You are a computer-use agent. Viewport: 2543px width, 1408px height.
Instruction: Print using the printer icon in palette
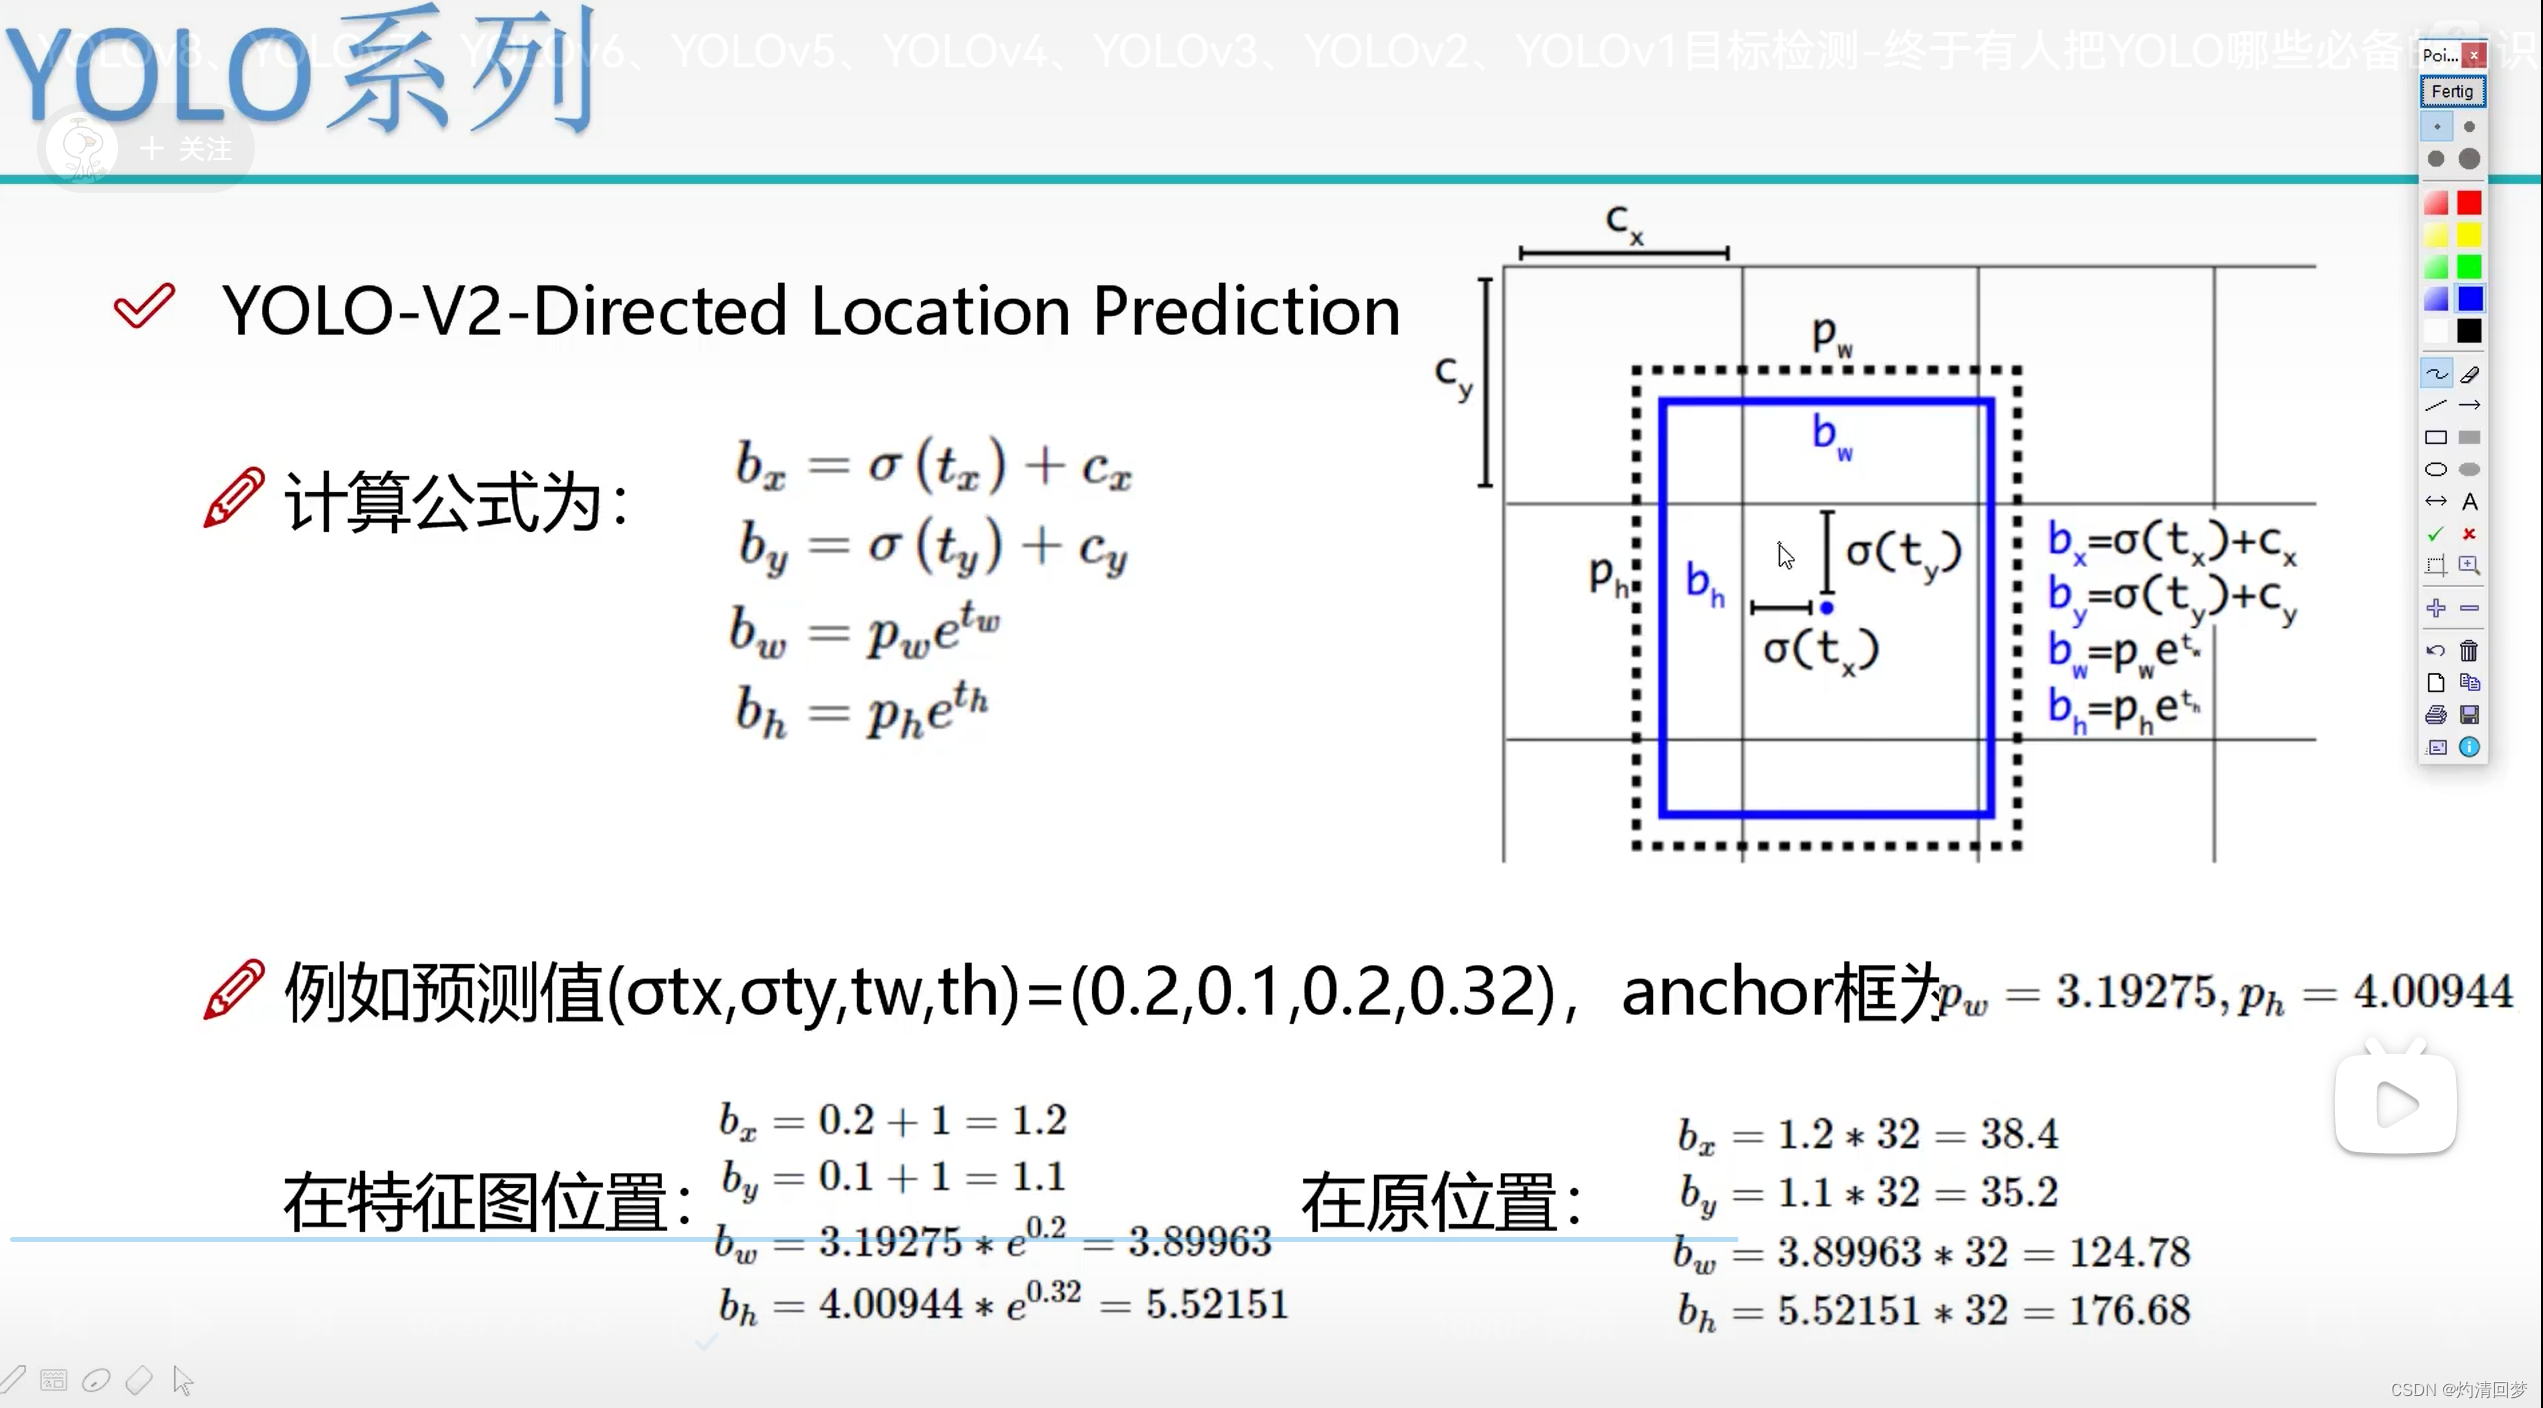pyautogui.click(x=2435, y=715)
